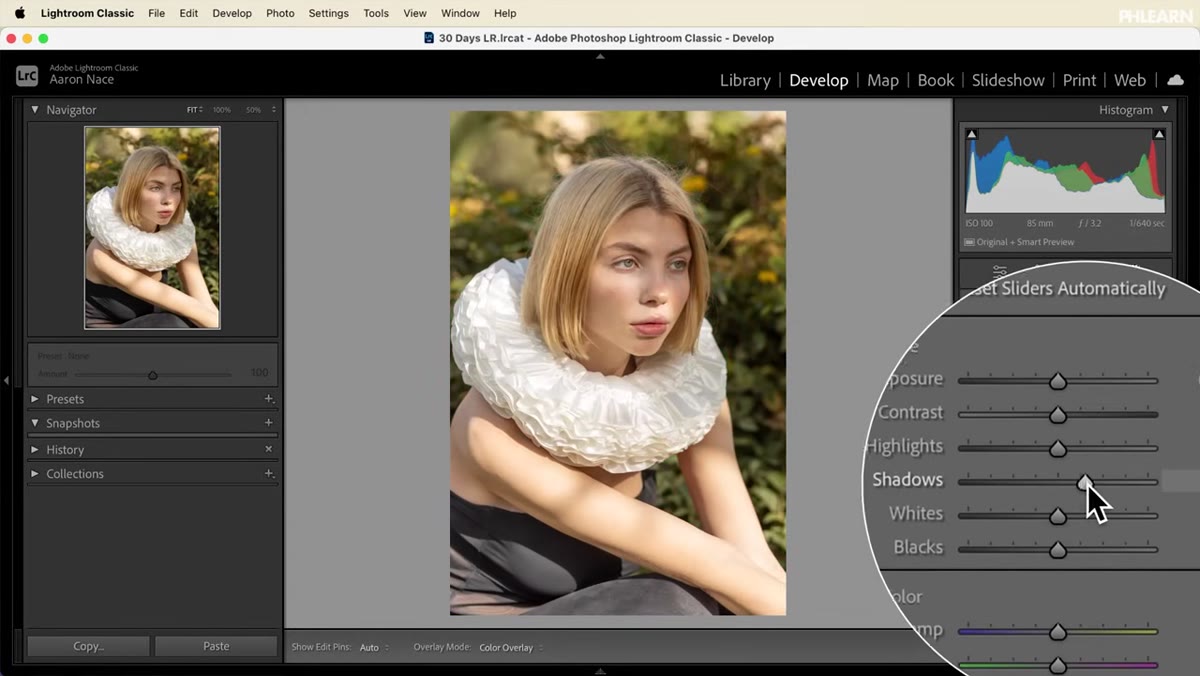Open the Show Edit Pins Auto dropdown

coord(374,648)
